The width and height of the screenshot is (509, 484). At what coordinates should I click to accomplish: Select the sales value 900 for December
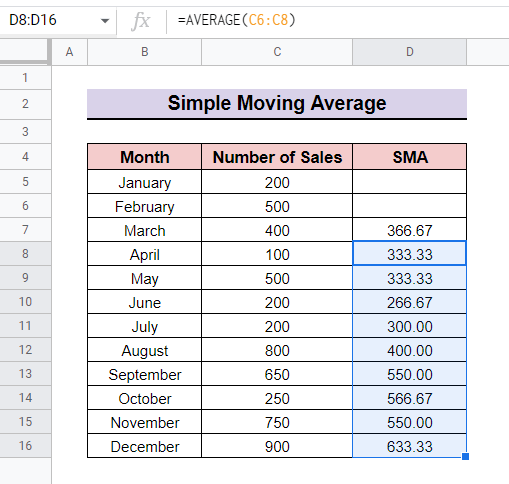point(277,446)
